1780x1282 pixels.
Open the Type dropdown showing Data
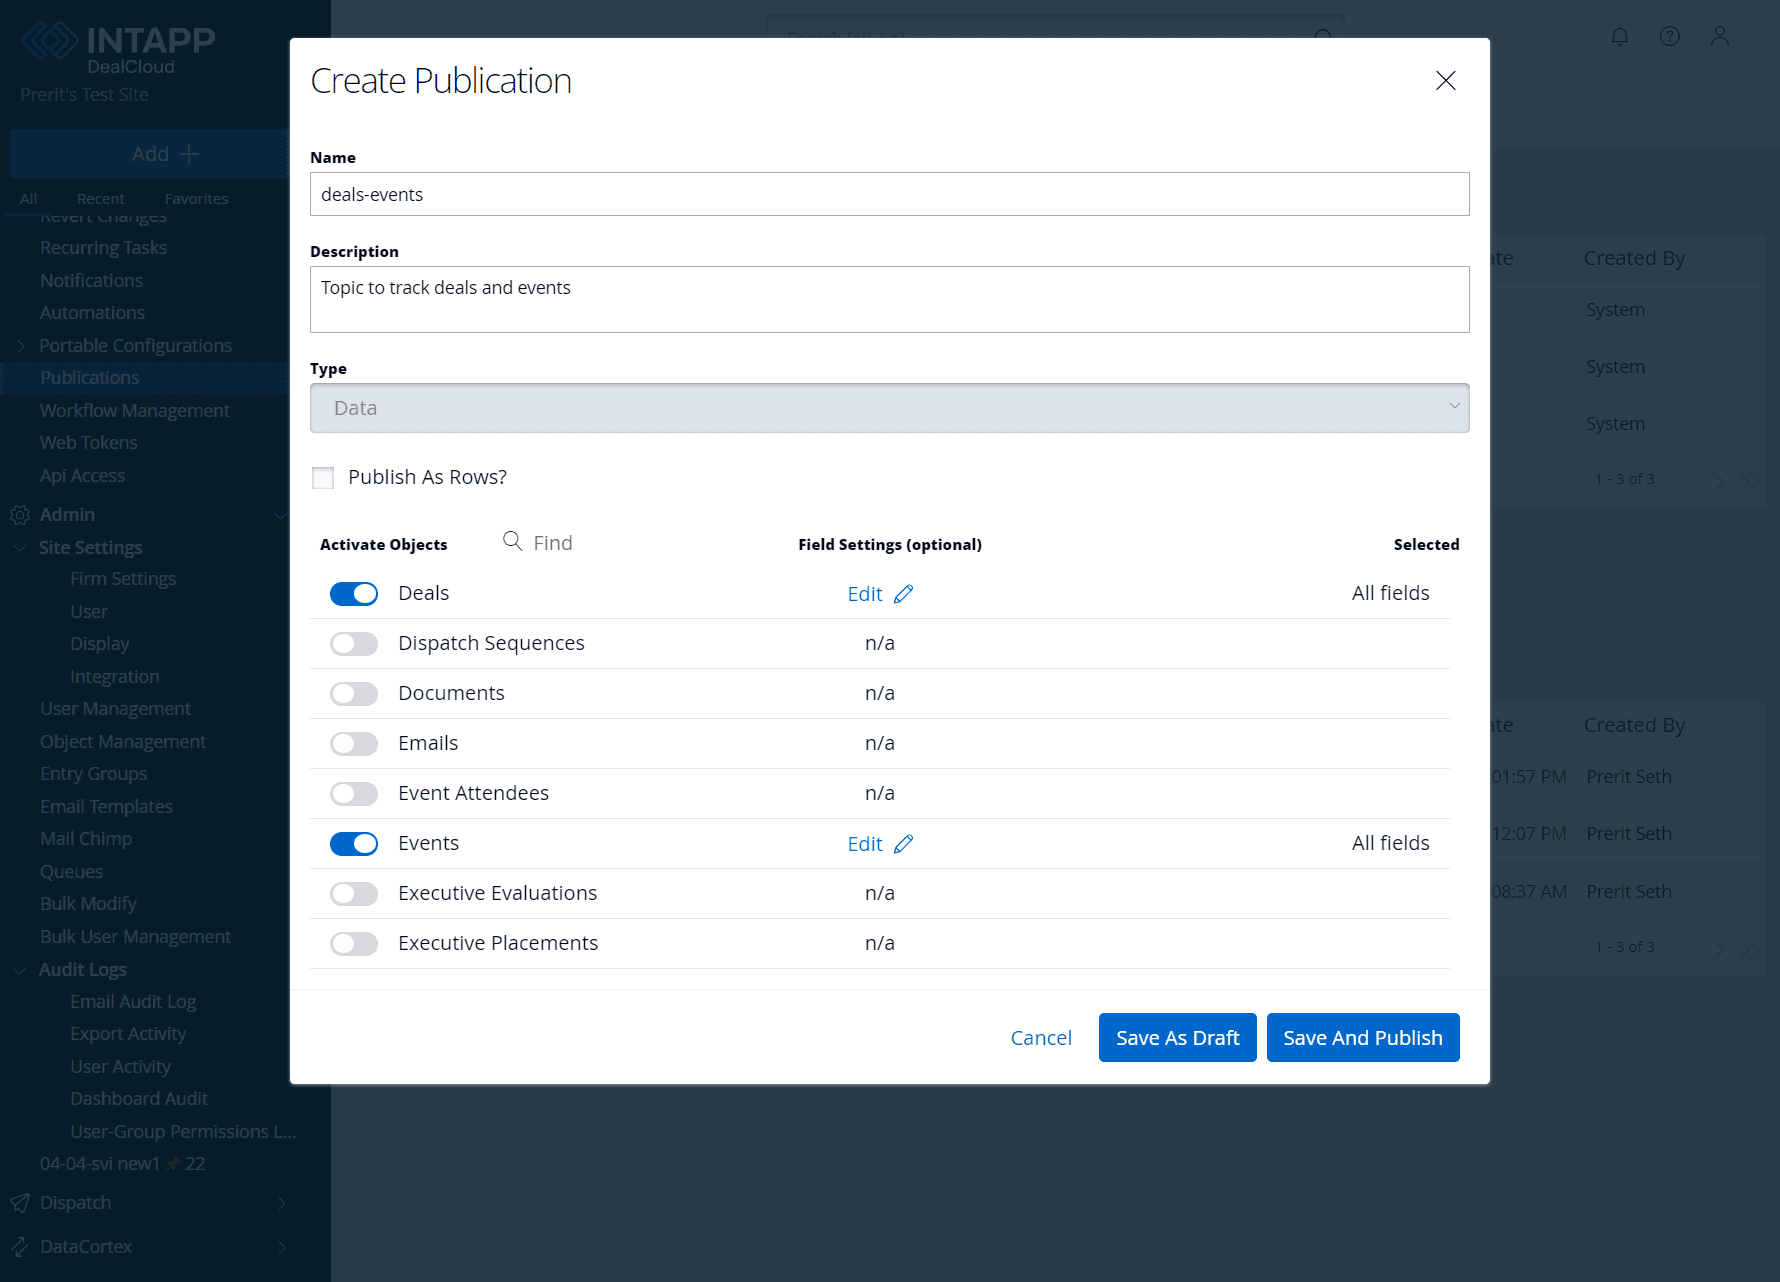(889, 408)
